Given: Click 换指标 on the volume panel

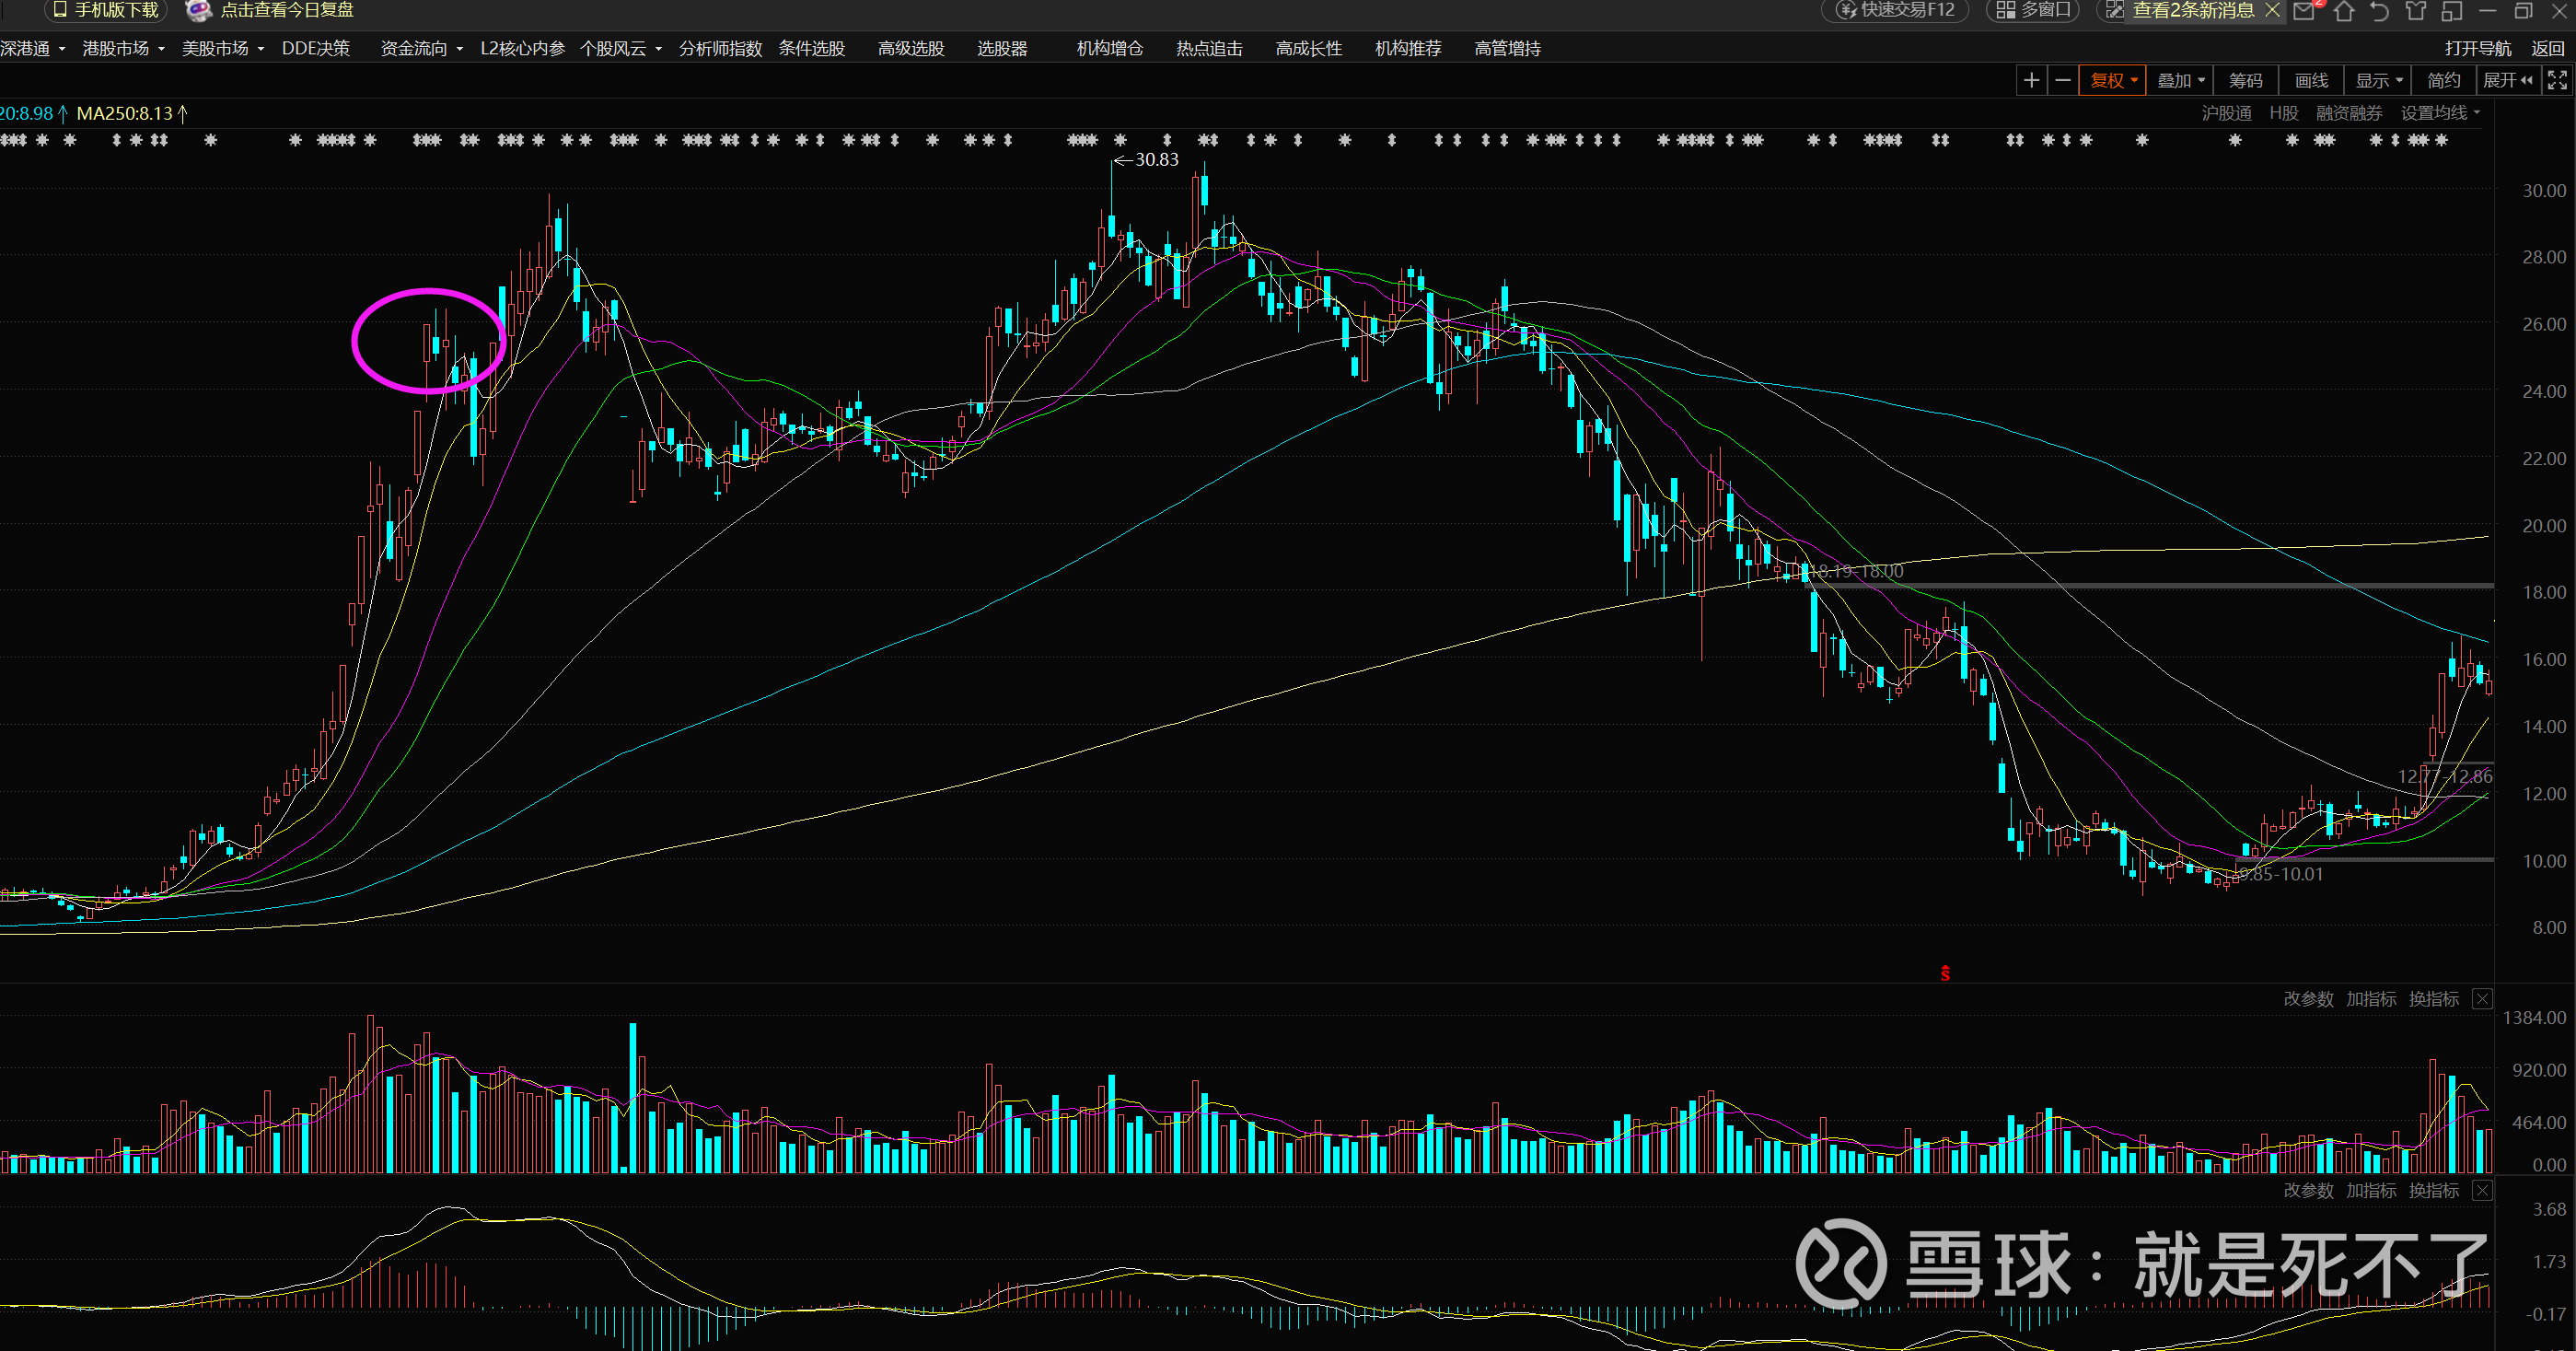Looking at the screenshot, I should pos(2433,999).
